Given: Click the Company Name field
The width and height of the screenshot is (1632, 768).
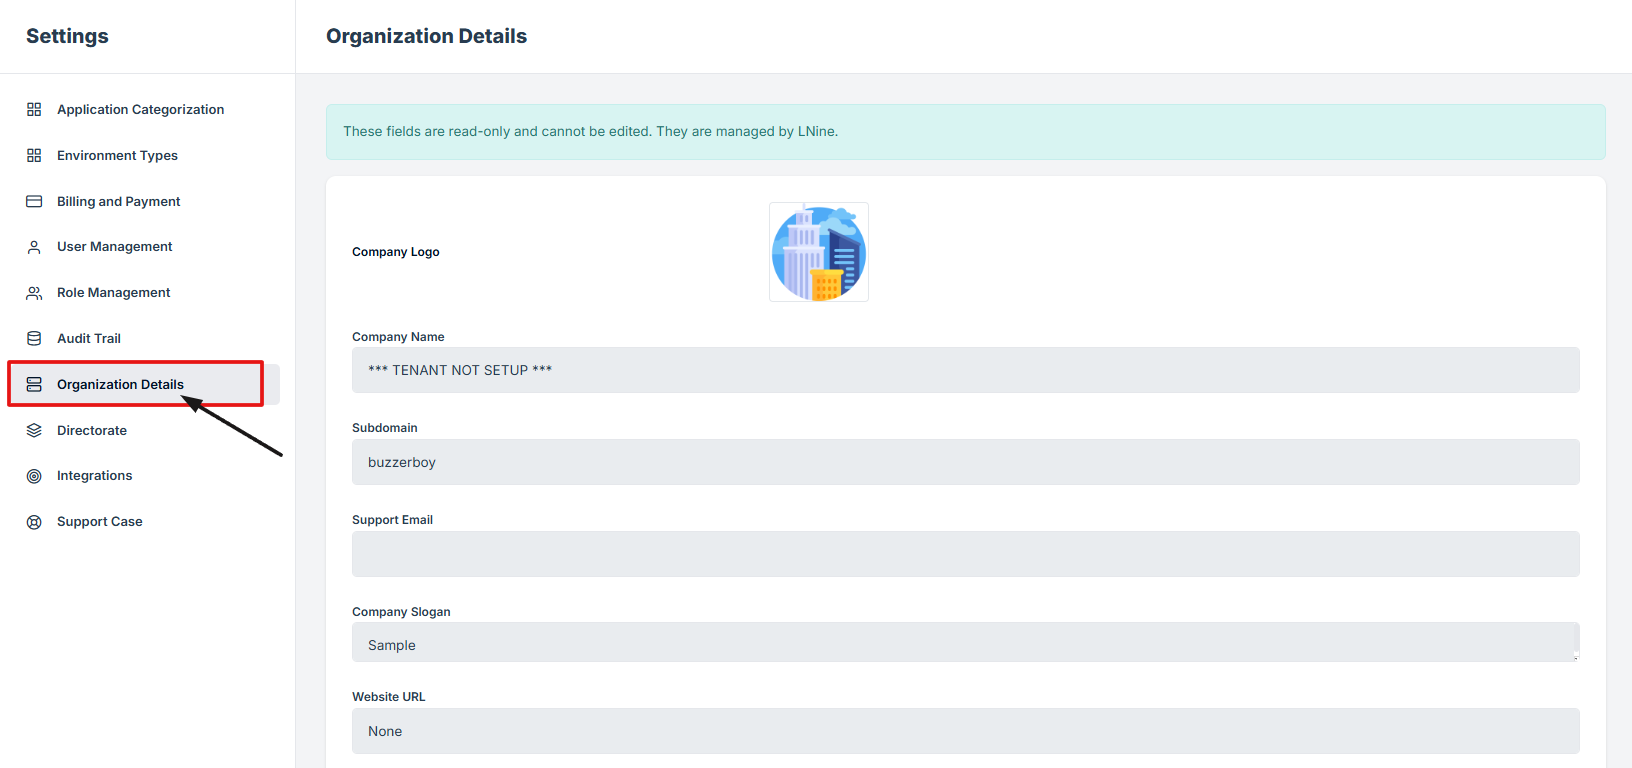Looking at the screenshot, I should click(965, 370).
